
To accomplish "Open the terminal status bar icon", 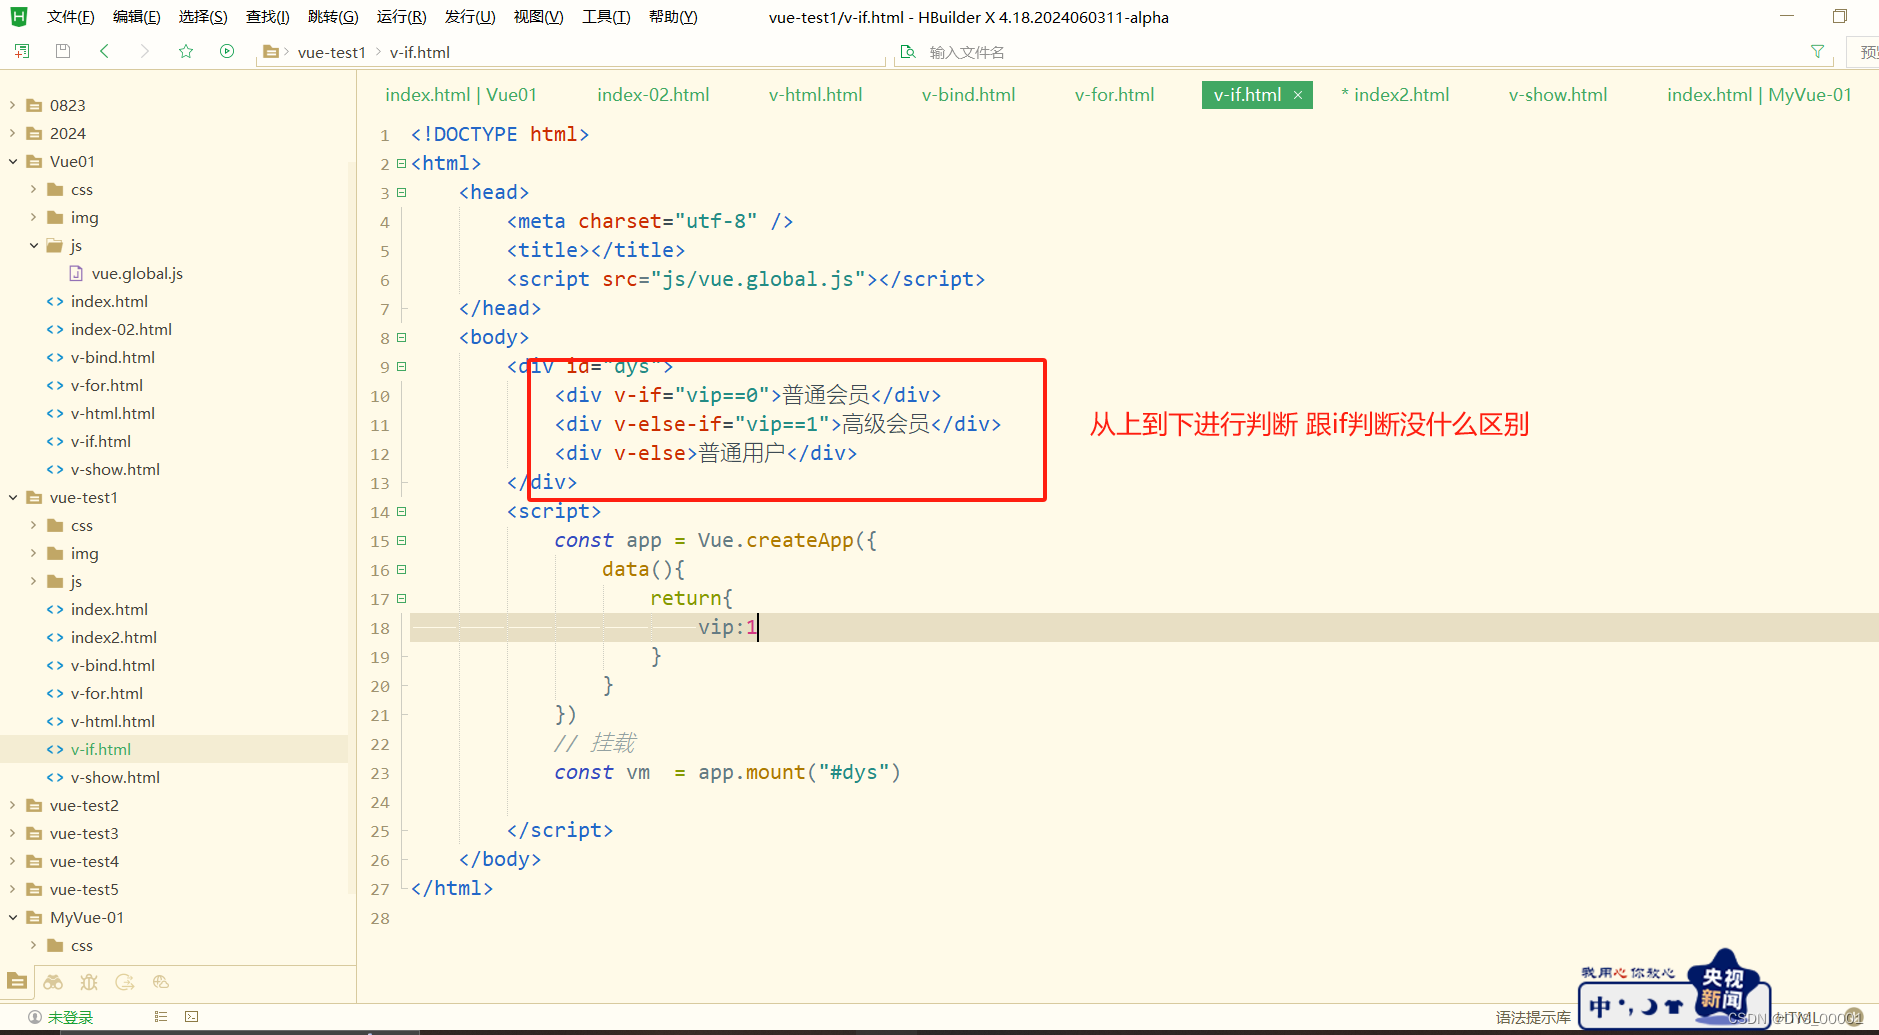I will [192, 1017].
